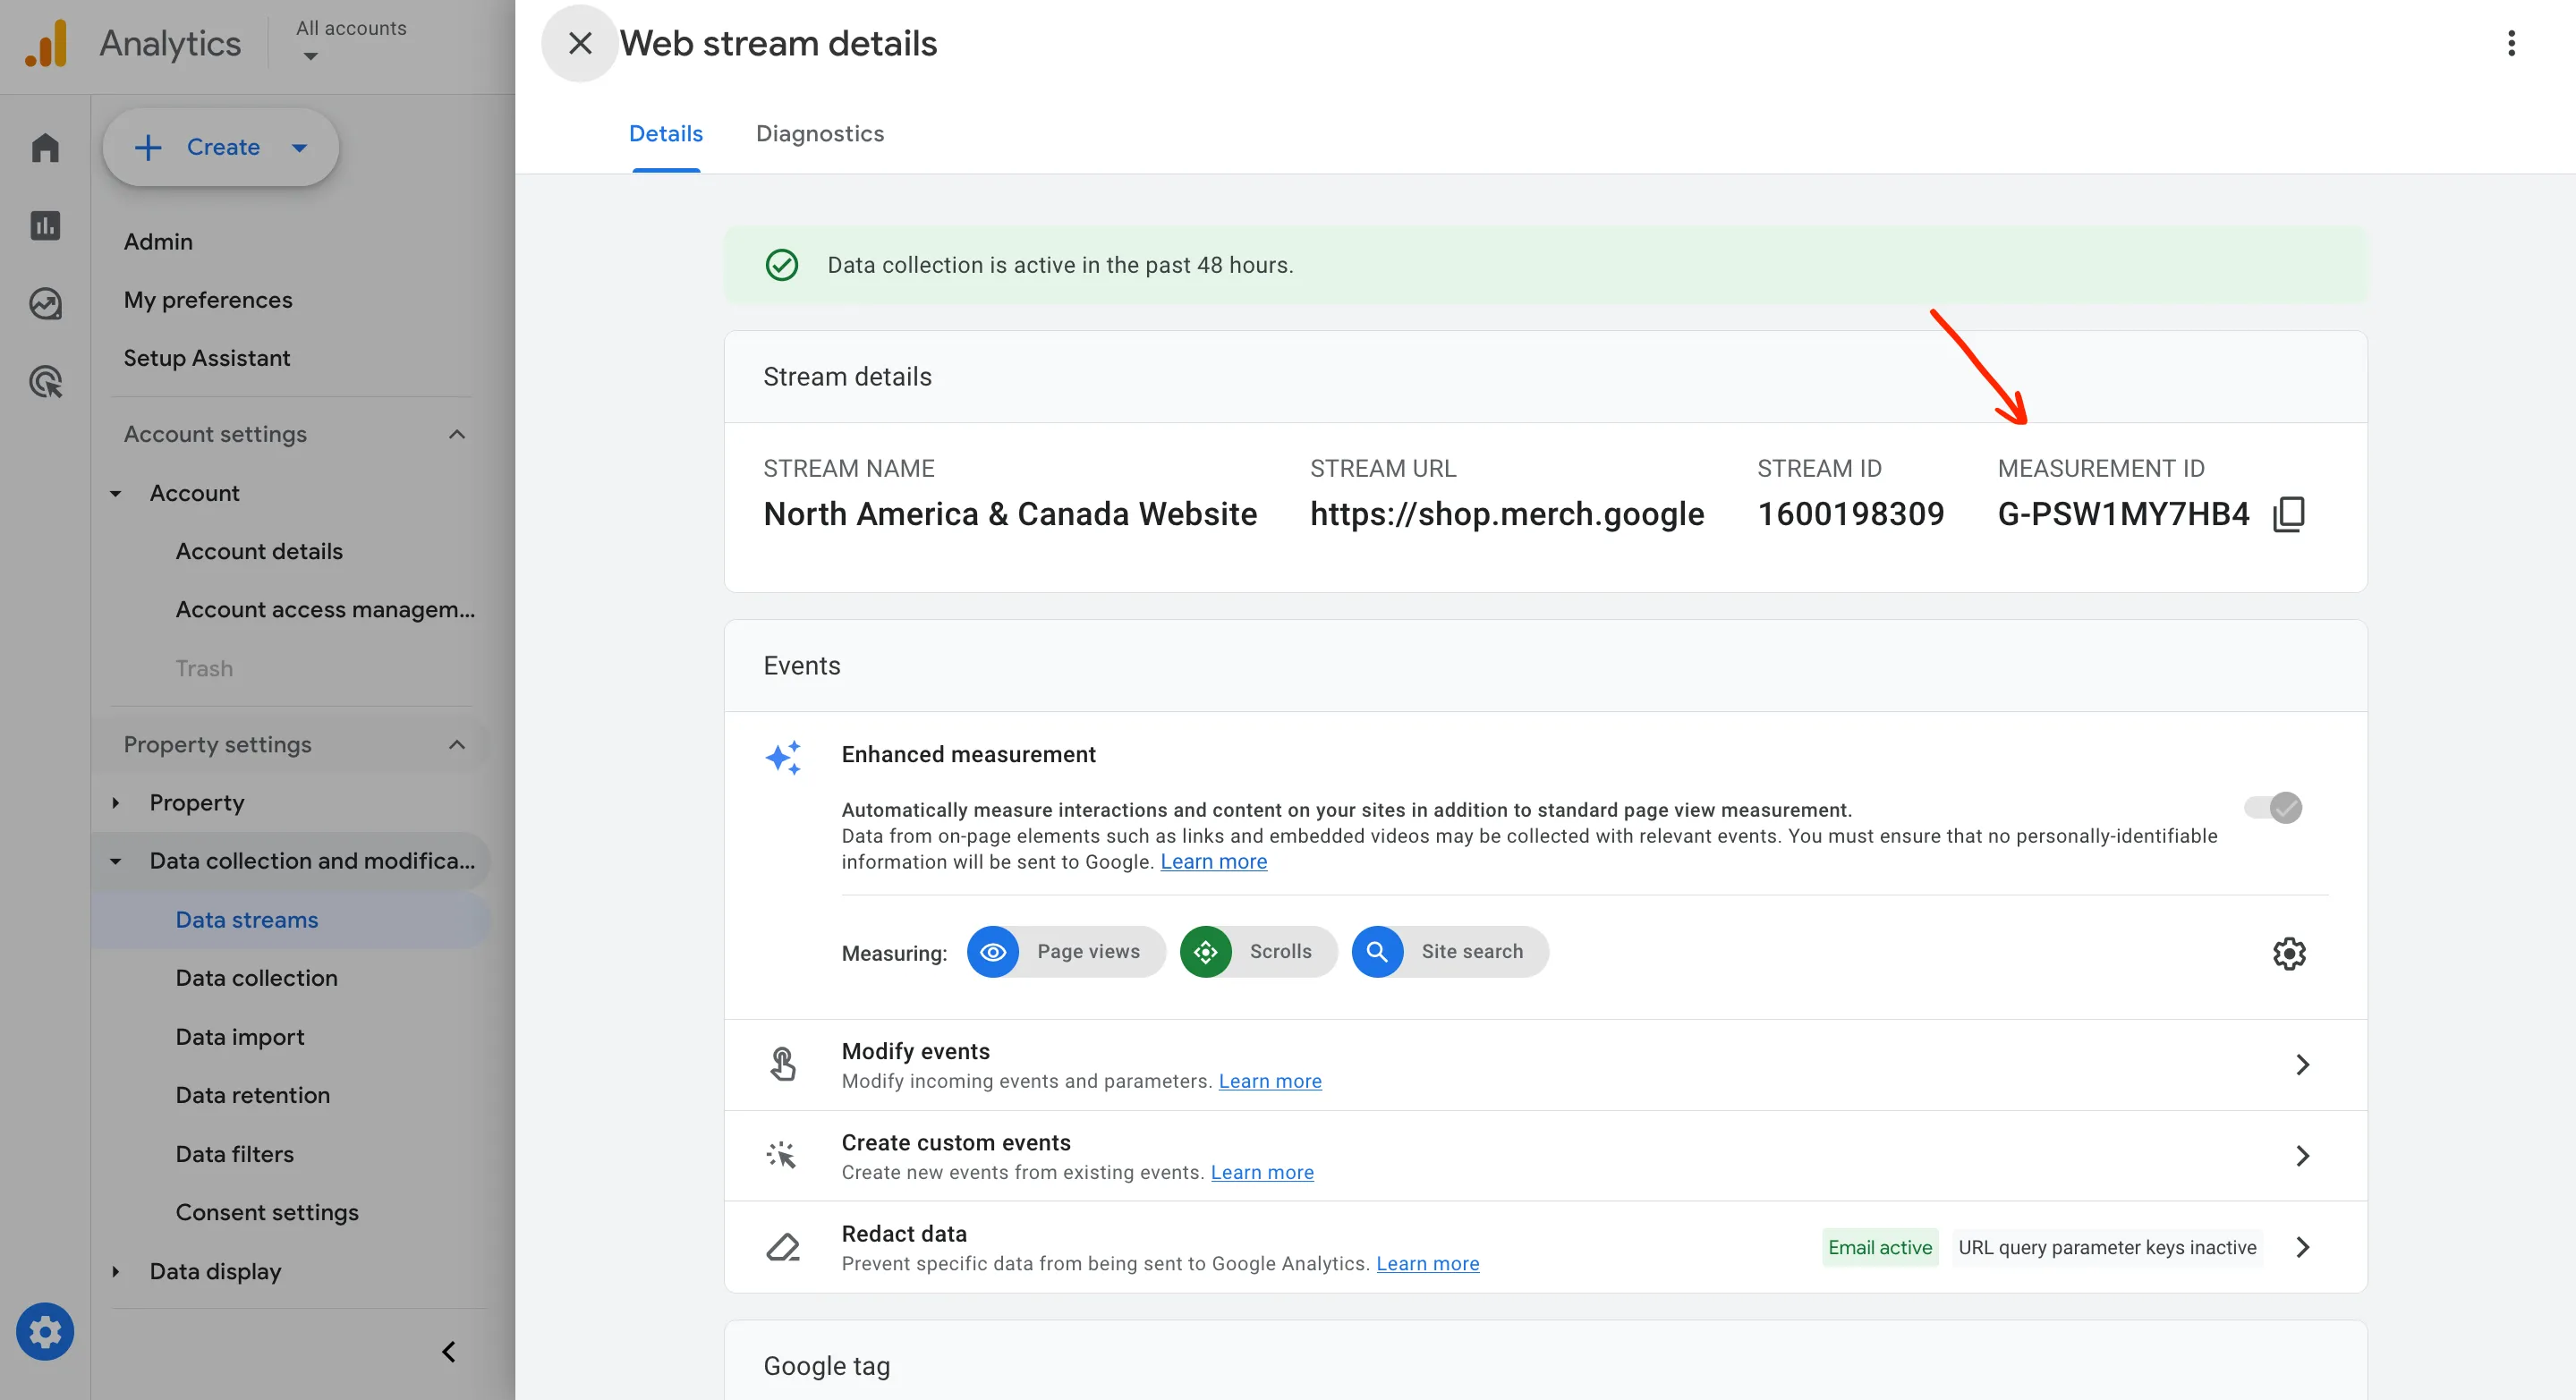Open the Admin gear at bottom left
Viewport: 2576px width, 1400px height.
pos(45,1331)
